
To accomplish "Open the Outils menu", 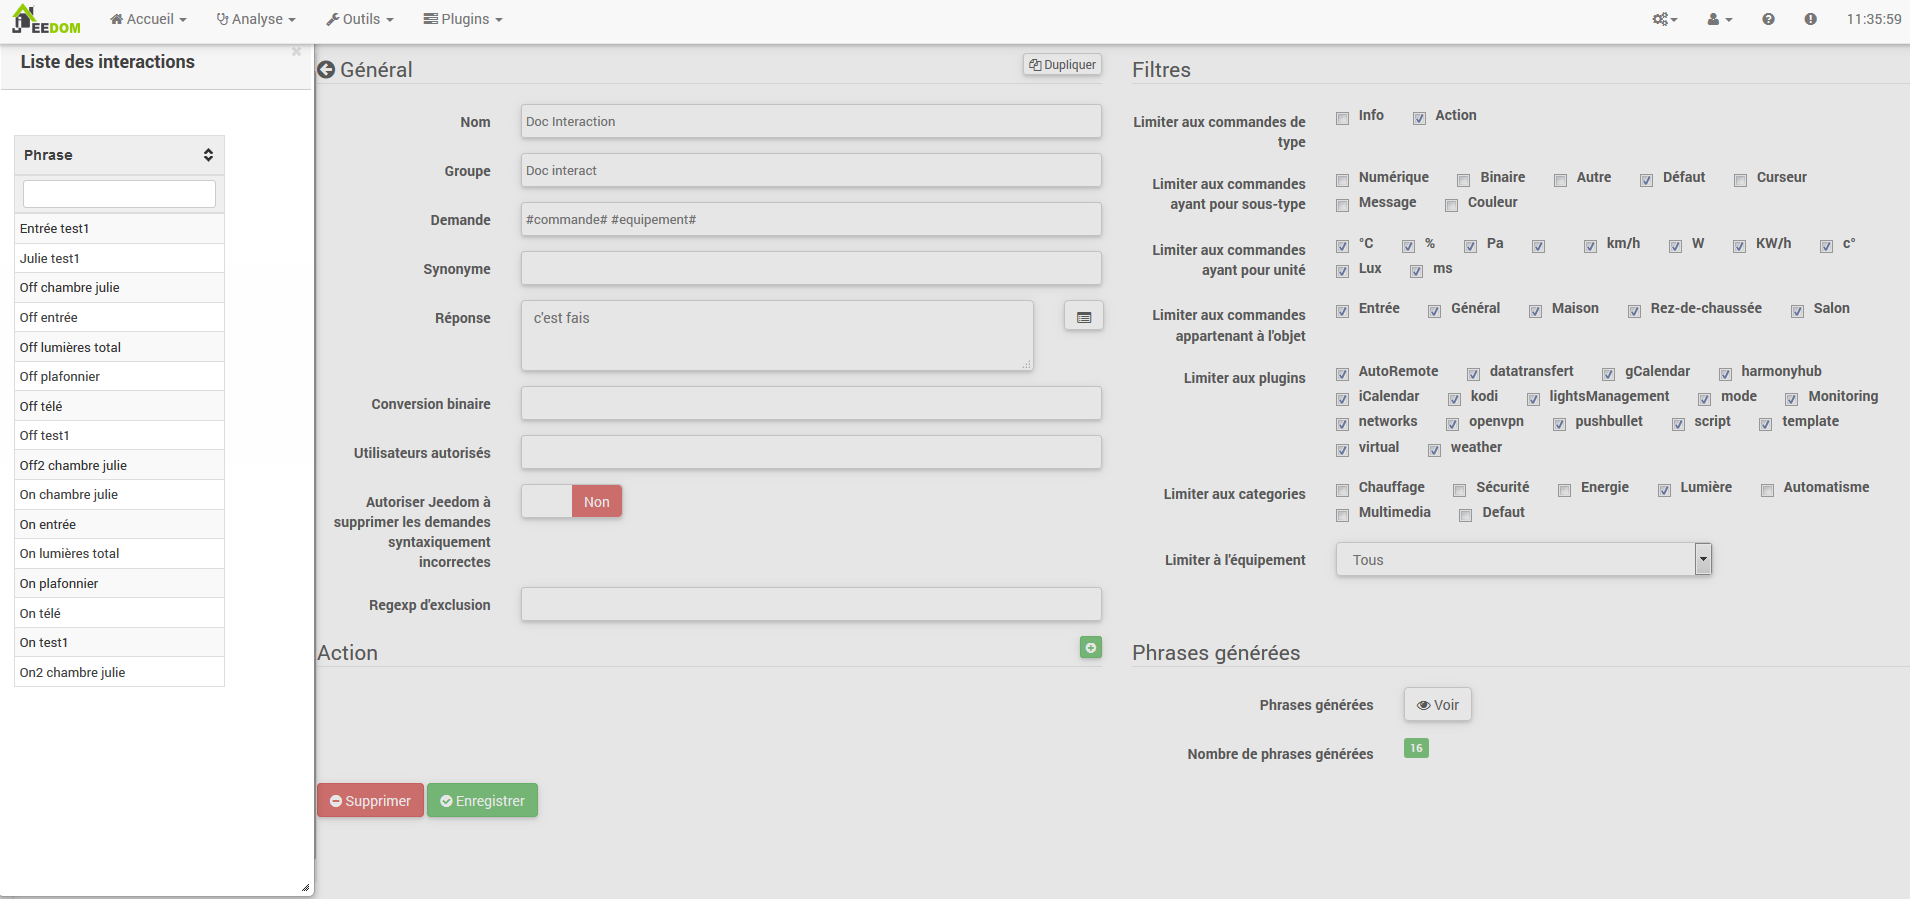I will [x=360, y=20].
